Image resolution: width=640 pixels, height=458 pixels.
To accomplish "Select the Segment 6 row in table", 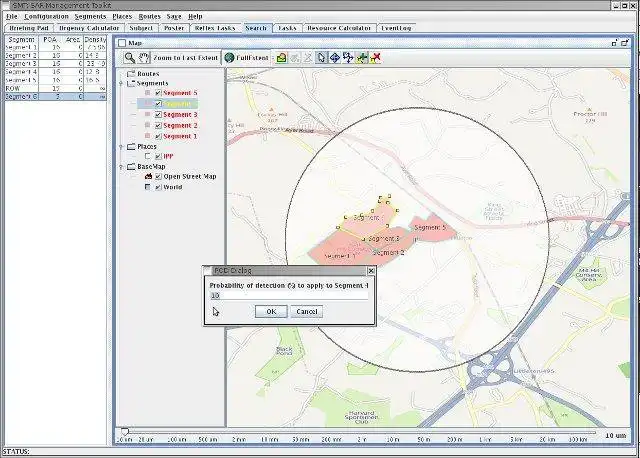I will click(56, 97).
